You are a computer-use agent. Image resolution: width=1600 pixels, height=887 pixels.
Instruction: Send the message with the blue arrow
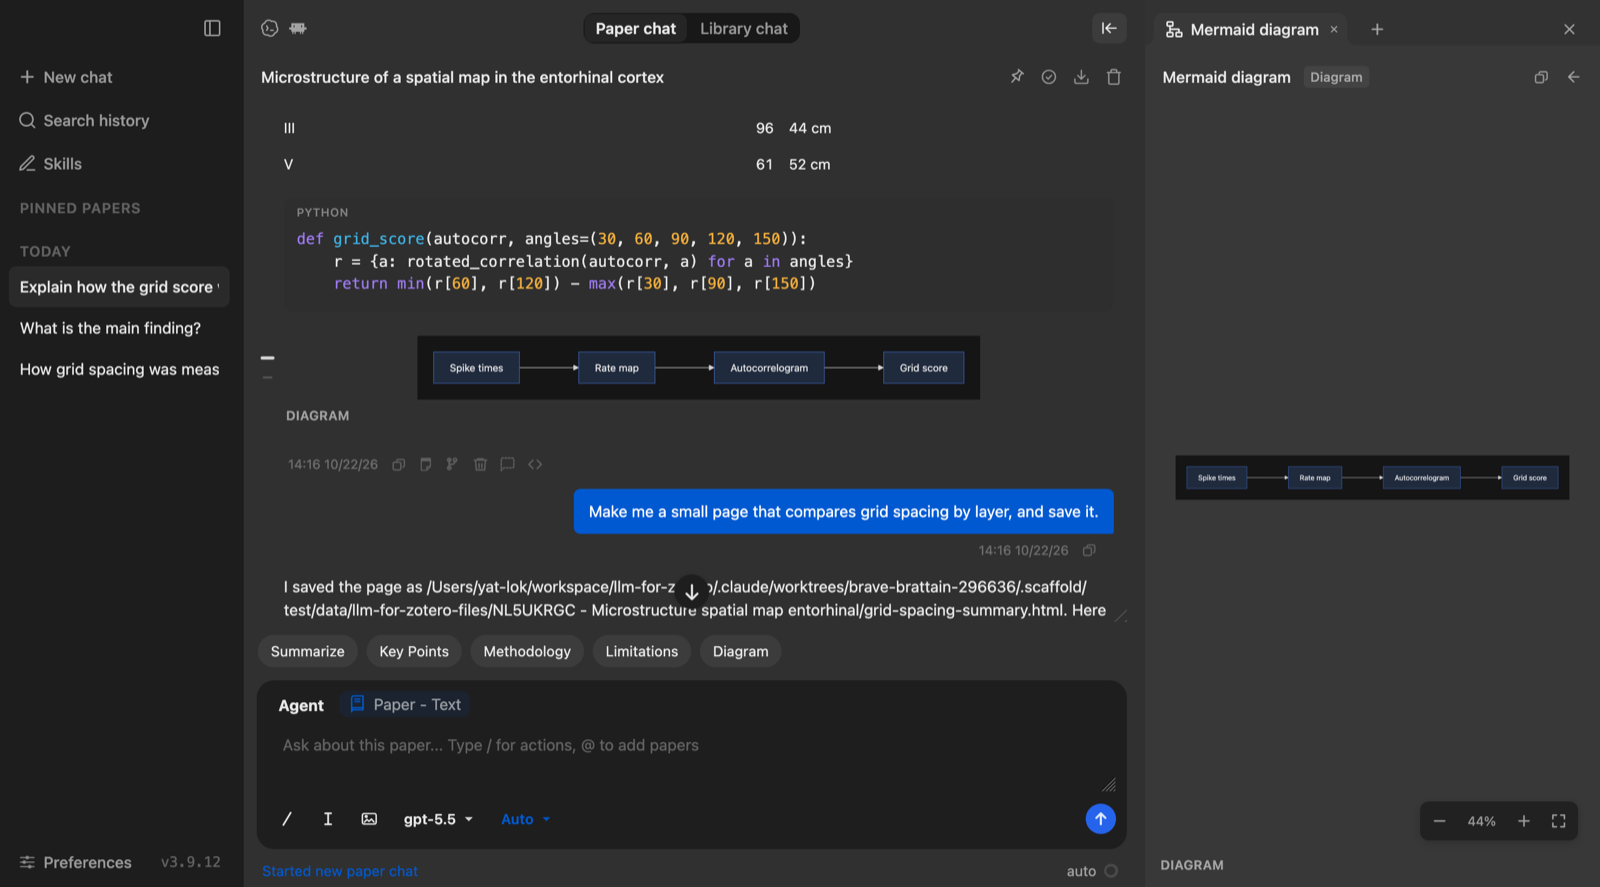pyautogui.click(x=1100, y=819)
